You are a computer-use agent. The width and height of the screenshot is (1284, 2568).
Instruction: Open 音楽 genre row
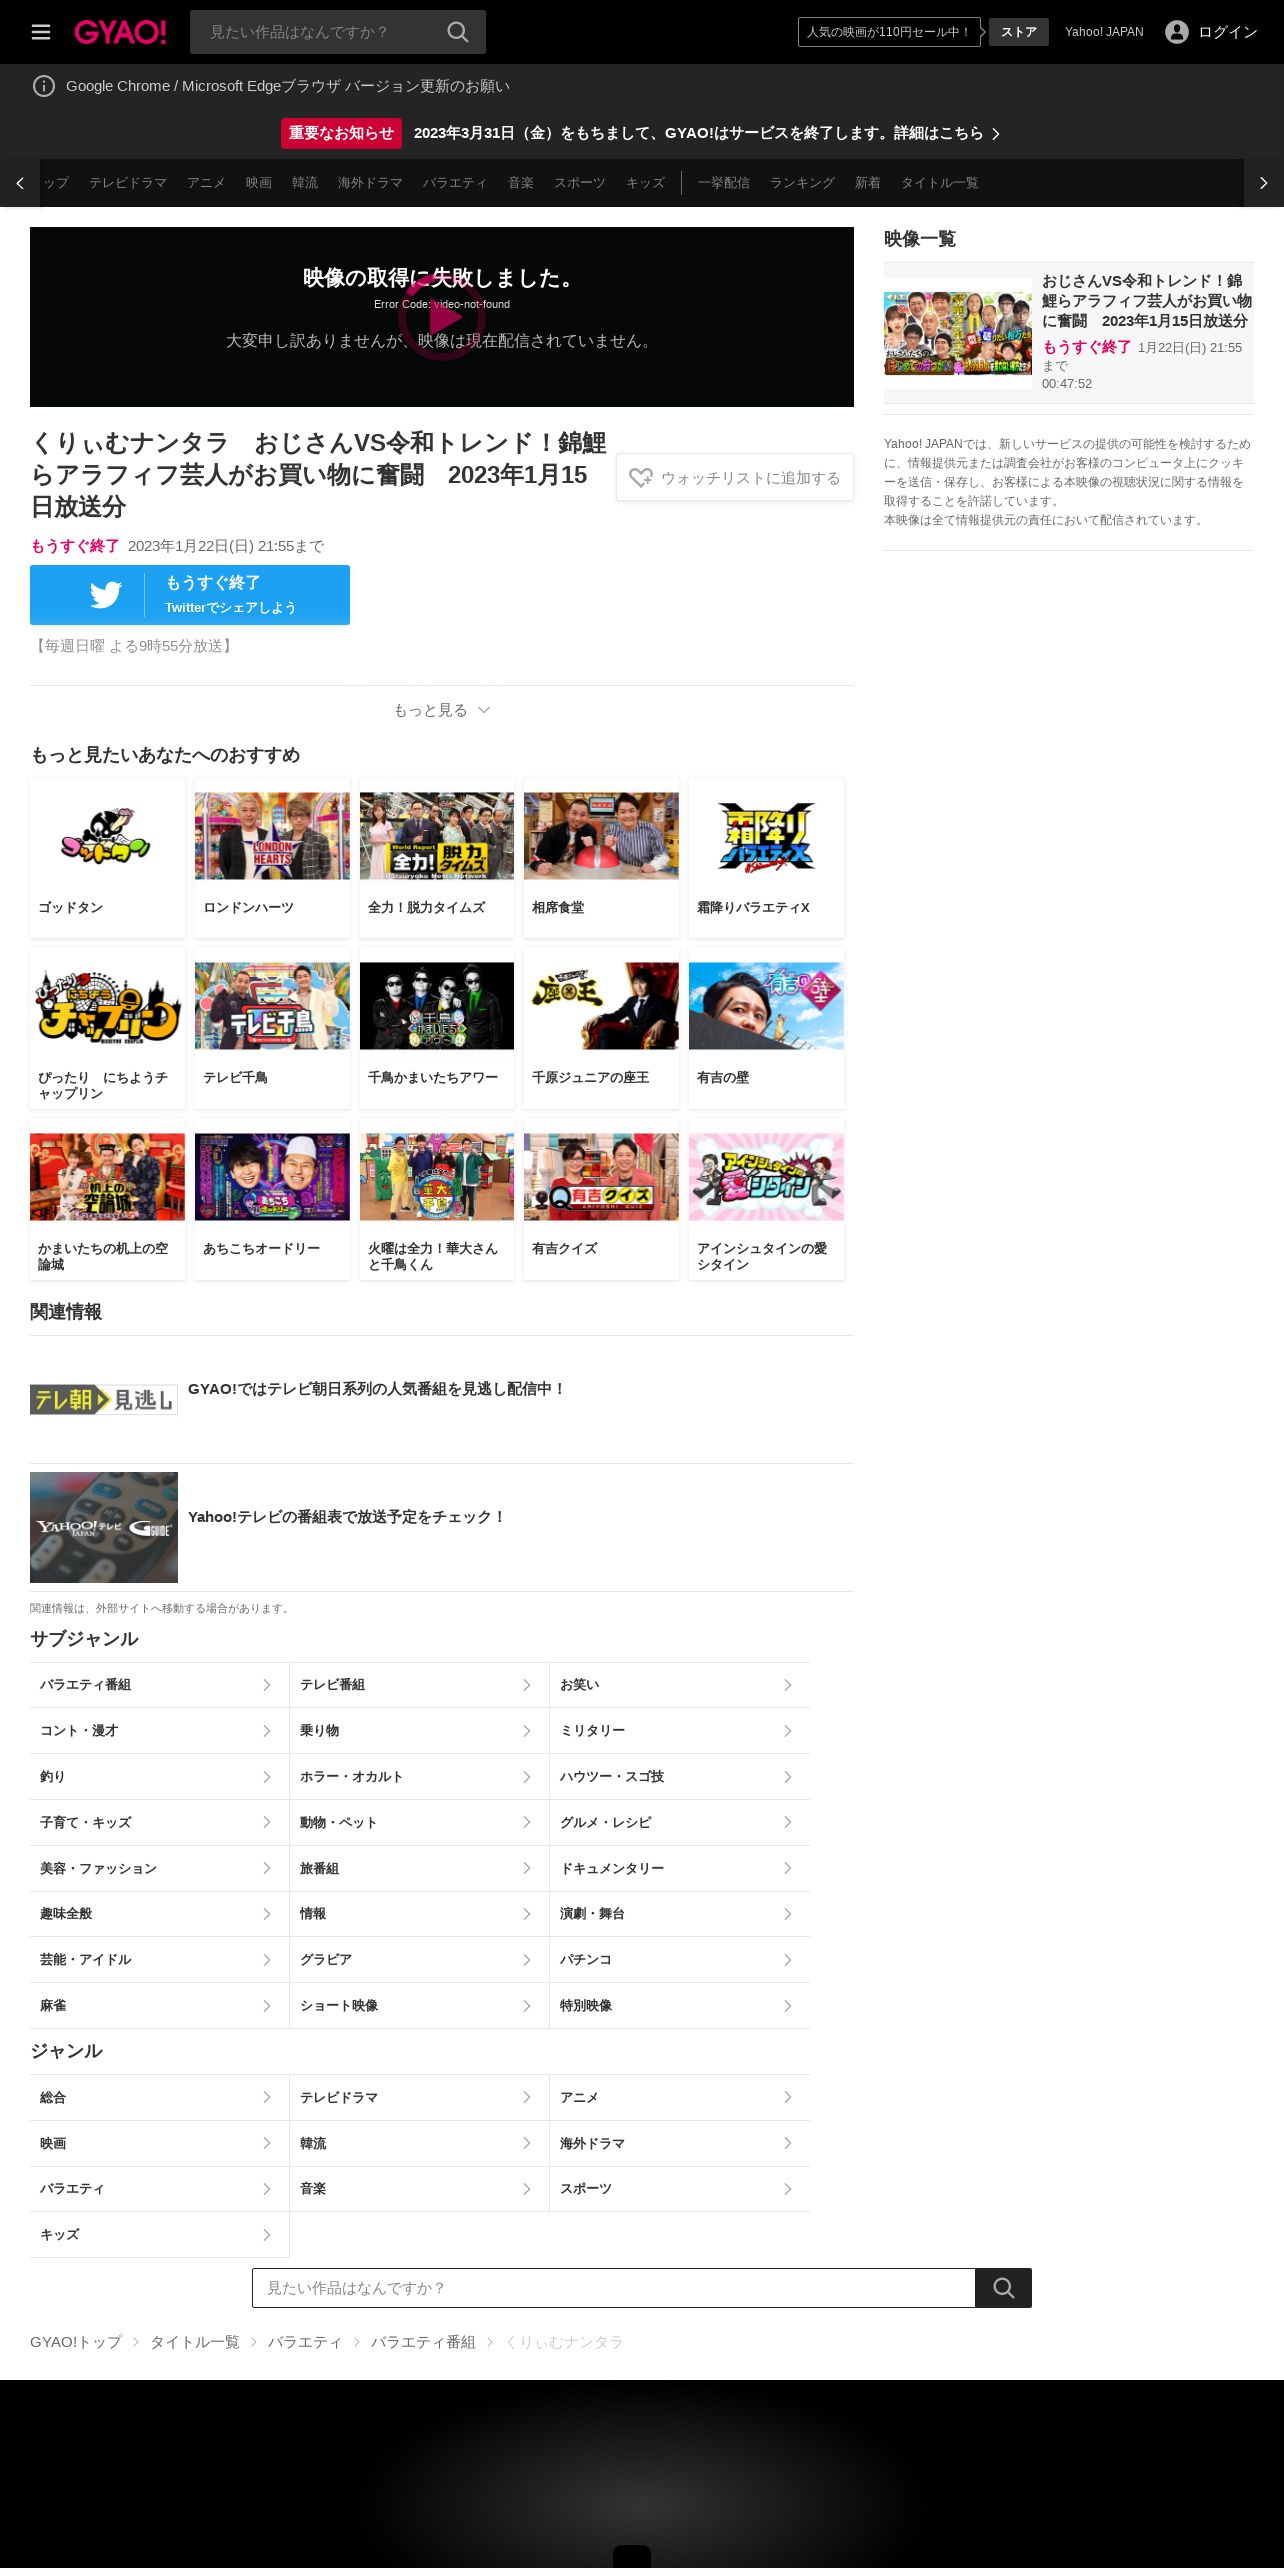pyautogui.click(x=419, y=2189)
